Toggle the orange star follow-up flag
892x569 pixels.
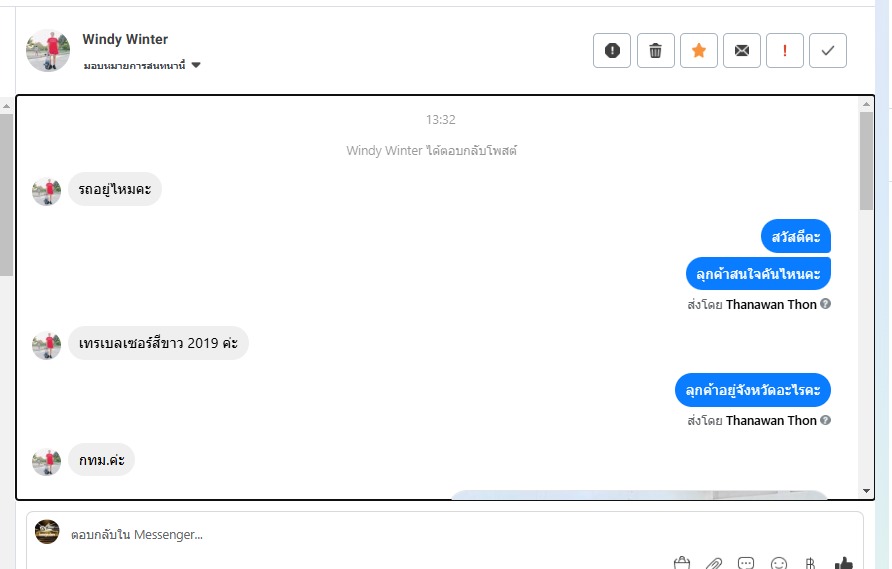[x=699, y=51]
